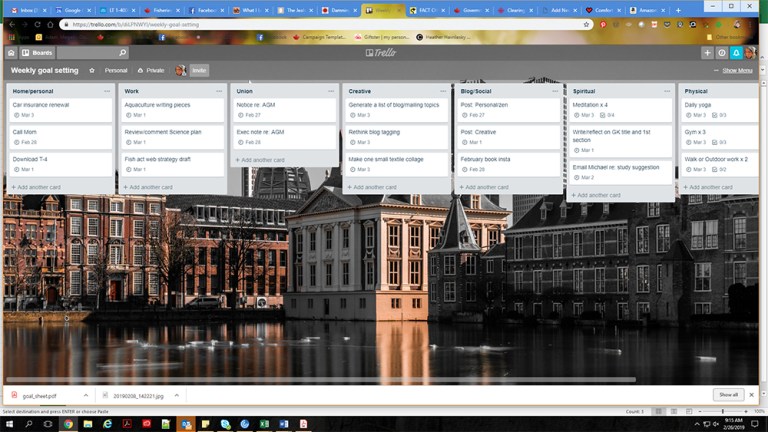Image resolution: width=768 pixels, height=432 pixels.
Task: Open the Creative list actions menu
Action: pyautogui.click(x=442, y=91)
